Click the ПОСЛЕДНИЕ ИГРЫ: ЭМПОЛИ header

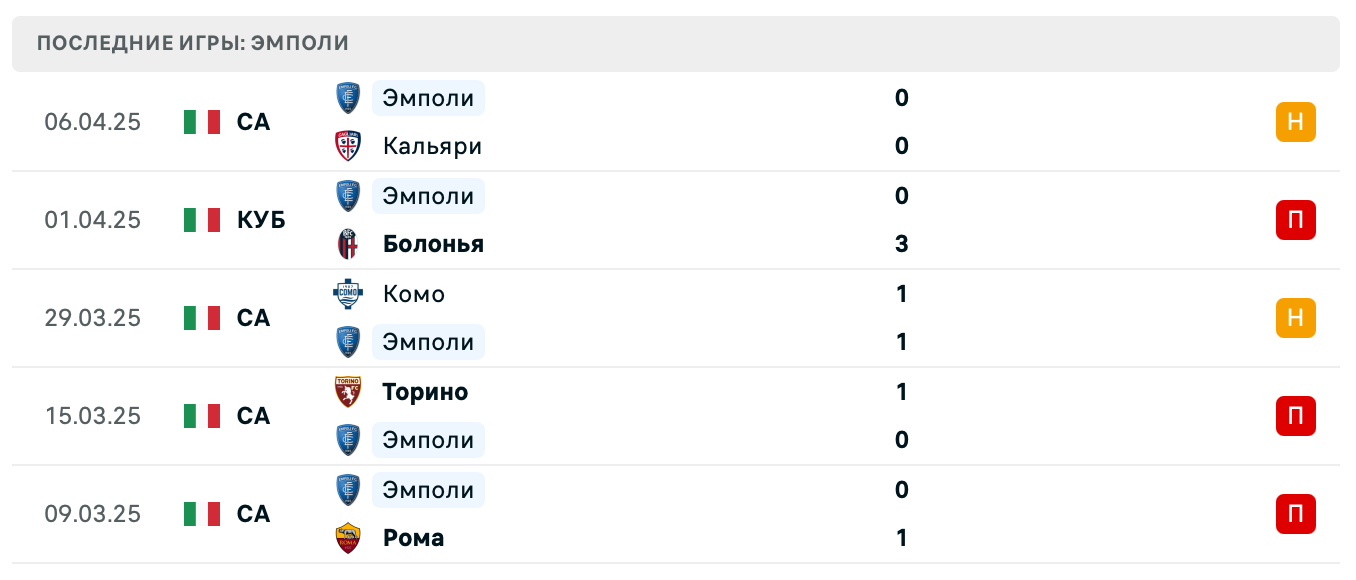[x=192, y=43]
